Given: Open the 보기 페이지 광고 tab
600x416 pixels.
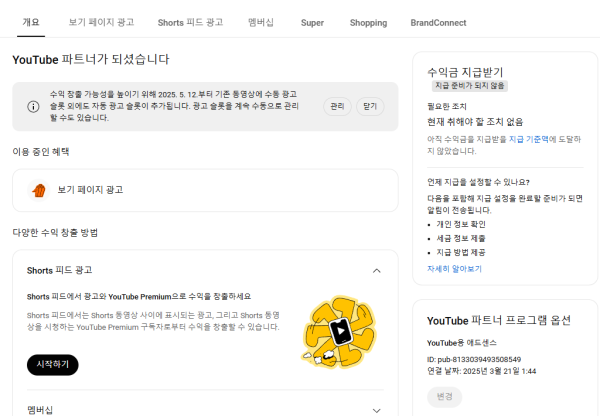Looking at the screenshot, I should click(102, 22).
